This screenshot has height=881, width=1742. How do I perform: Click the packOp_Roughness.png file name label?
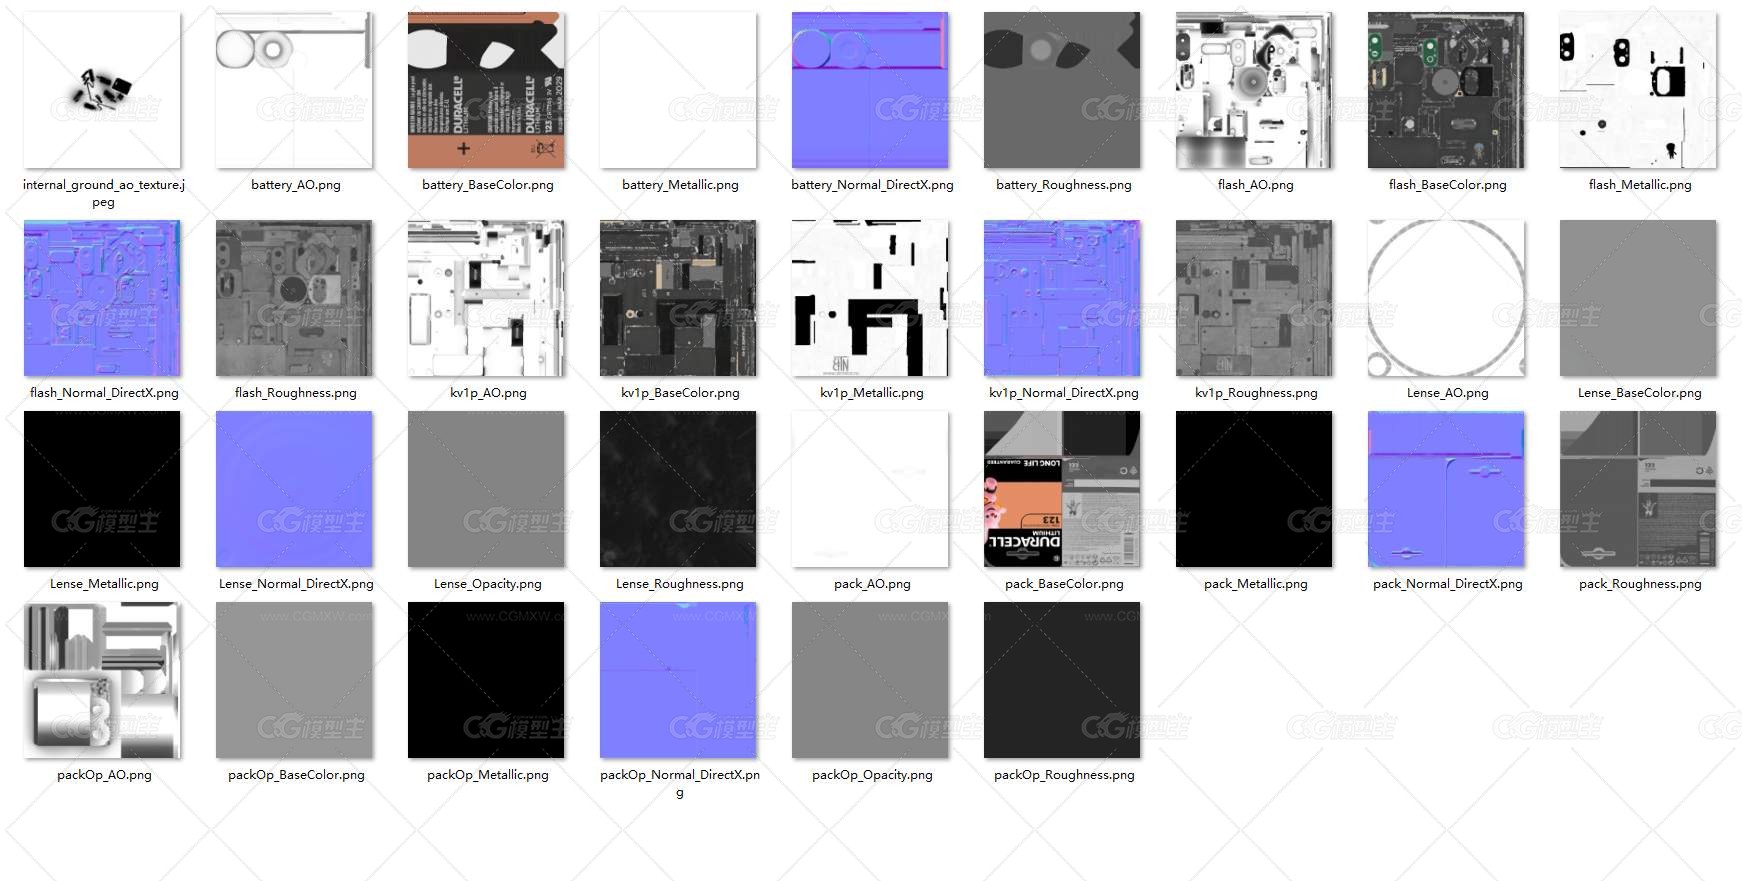(1064, 775)
